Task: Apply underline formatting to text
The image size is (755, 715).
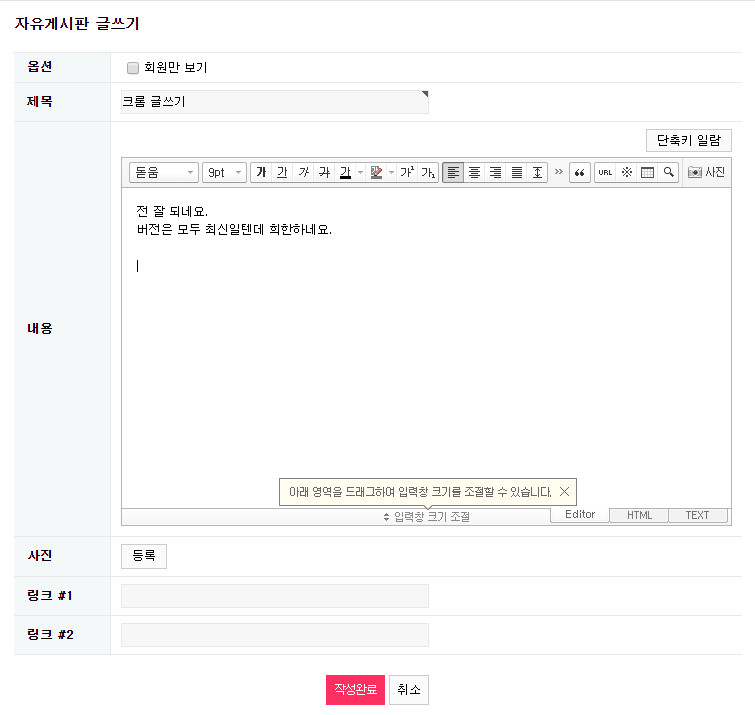Action: [x=282, y=173]
